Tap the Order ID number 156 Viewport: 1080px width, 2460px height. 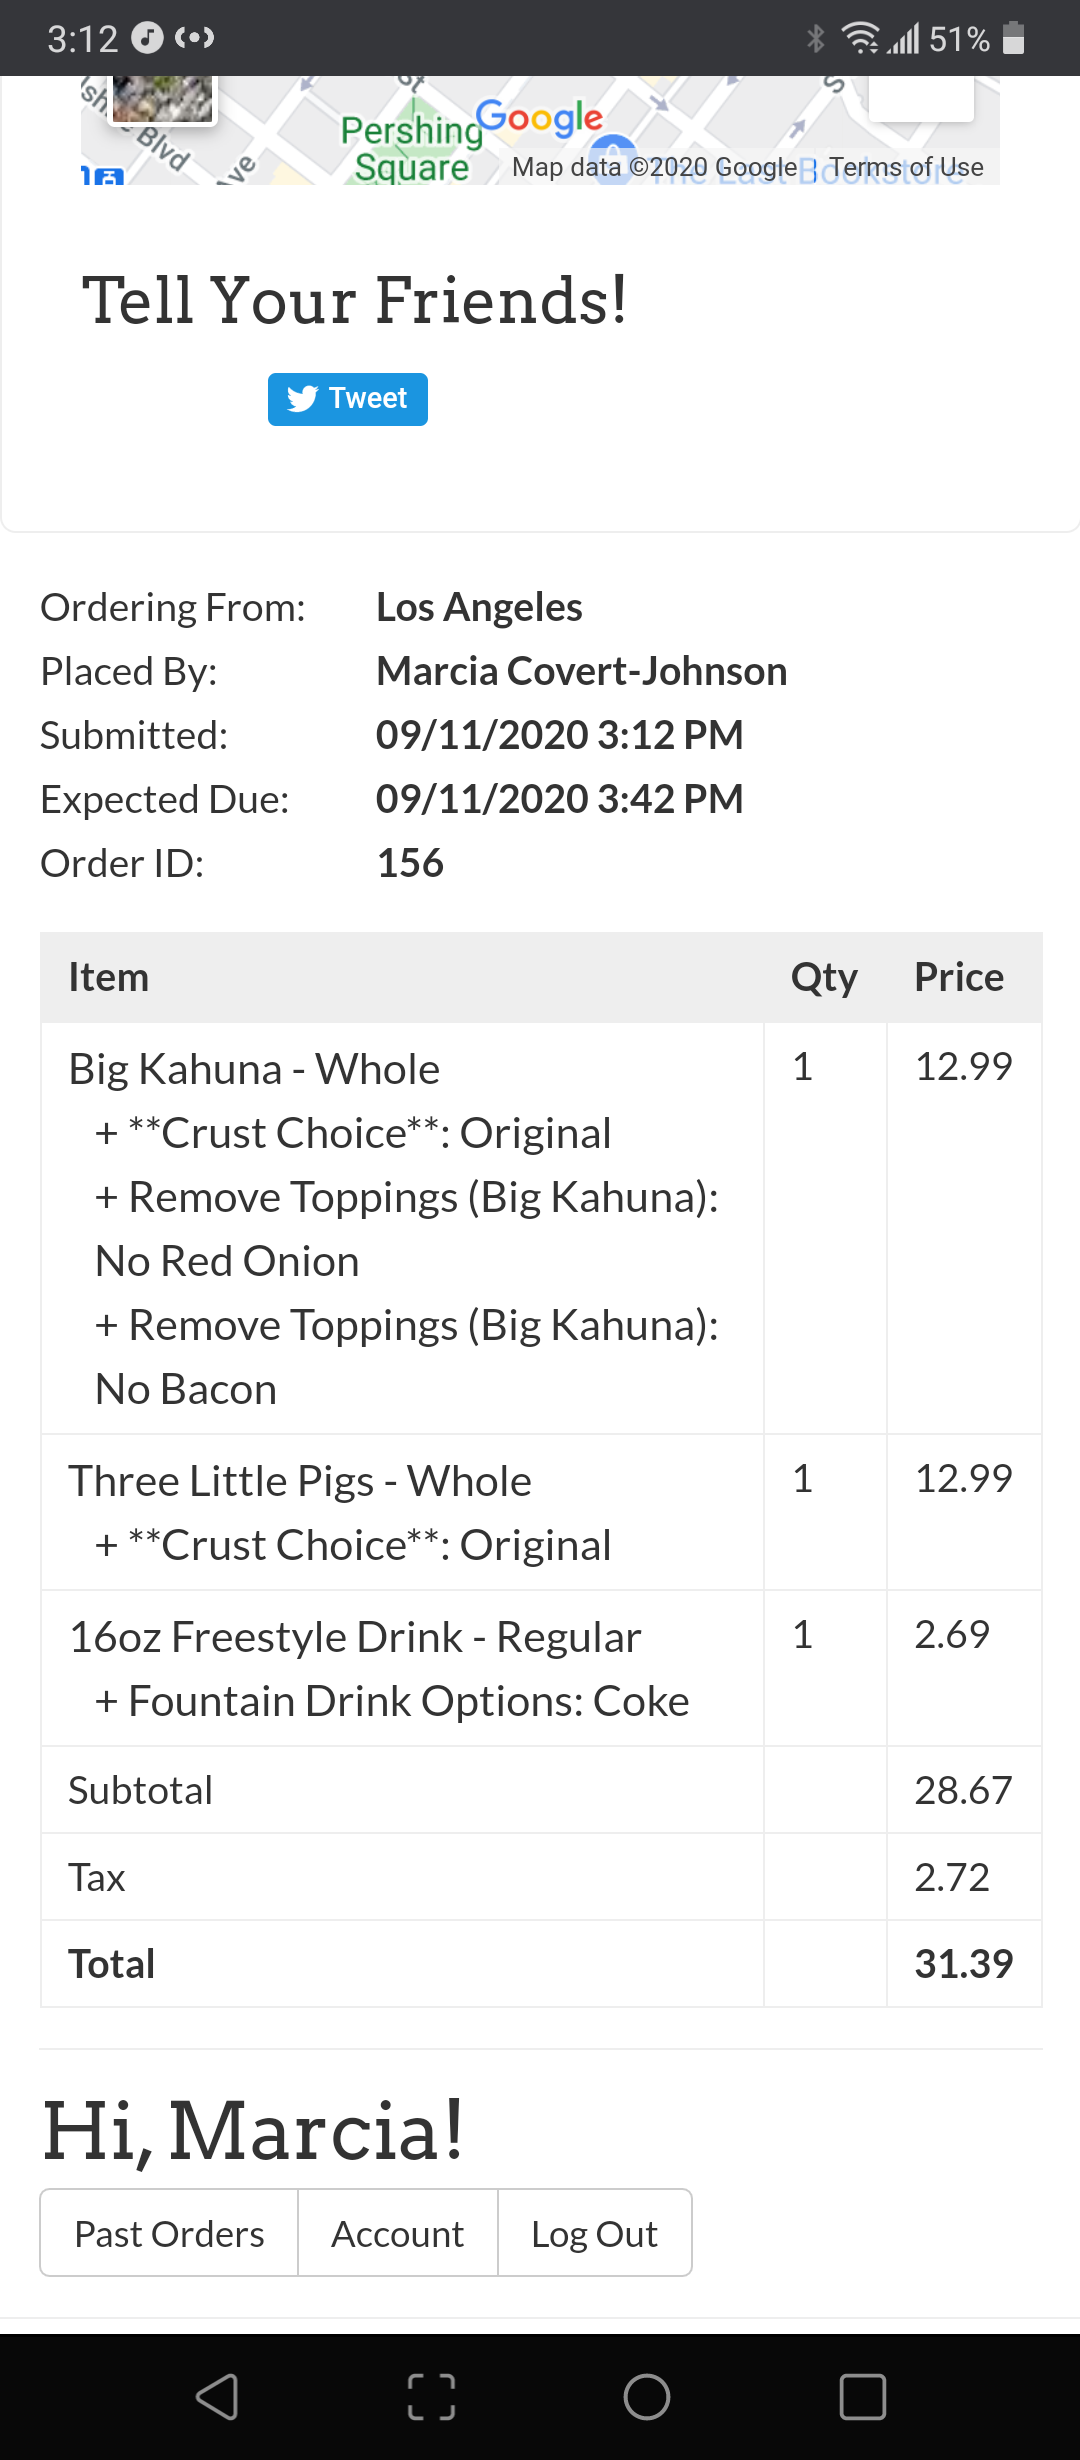point(410,863)
